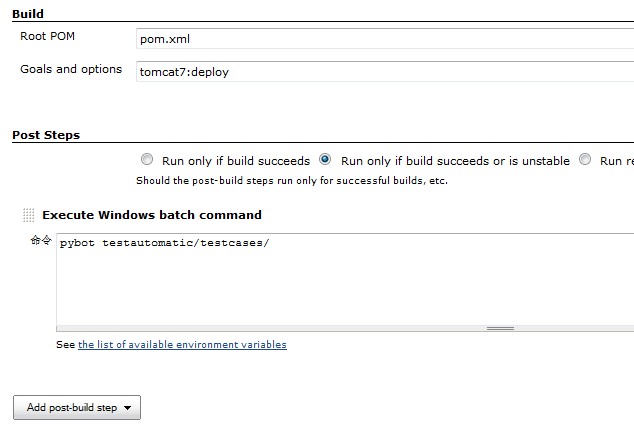Open the "Add post-build step" dropdown
This screenshot has height=425, width=634.
[x=76, y=407]
